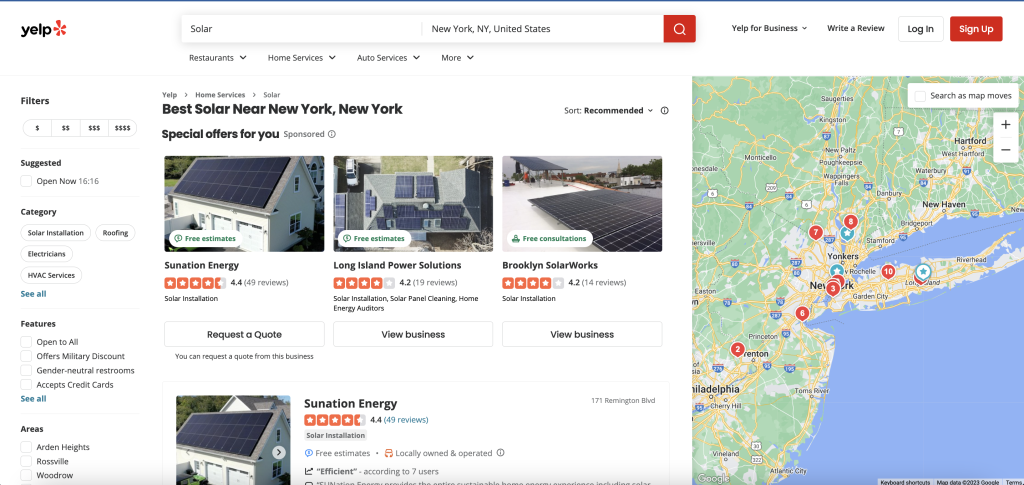Click Brooklyn SolarWorks star rating

(x=533, y=283)
